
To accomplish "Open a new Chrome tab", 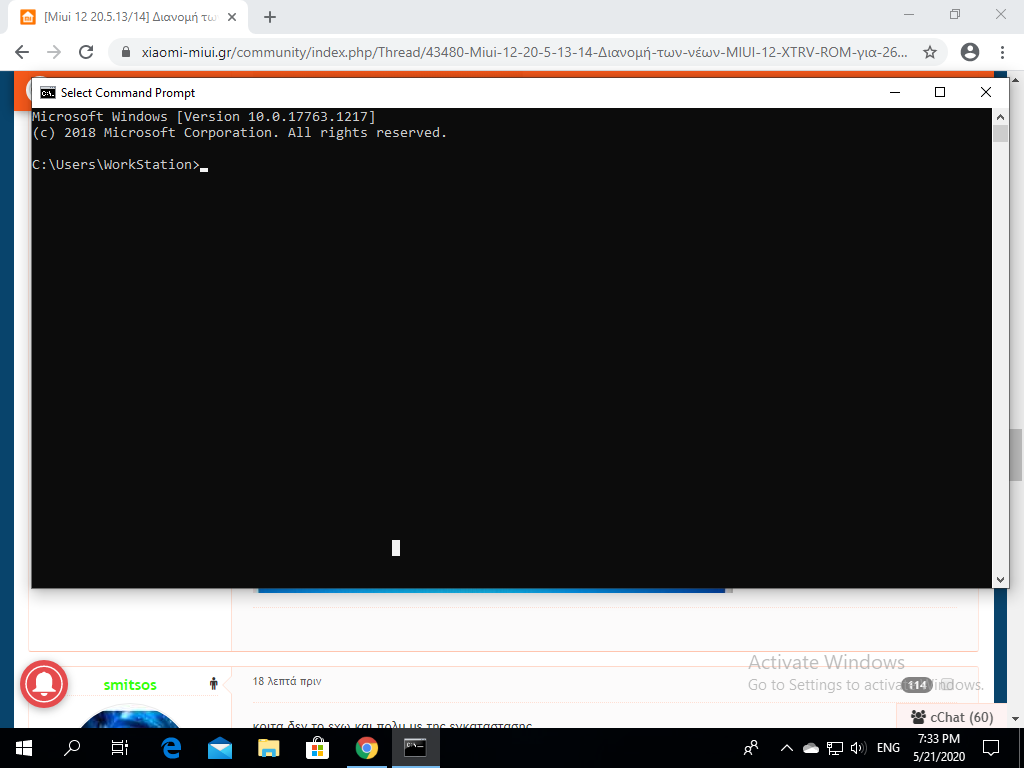I will click(270, 18).
